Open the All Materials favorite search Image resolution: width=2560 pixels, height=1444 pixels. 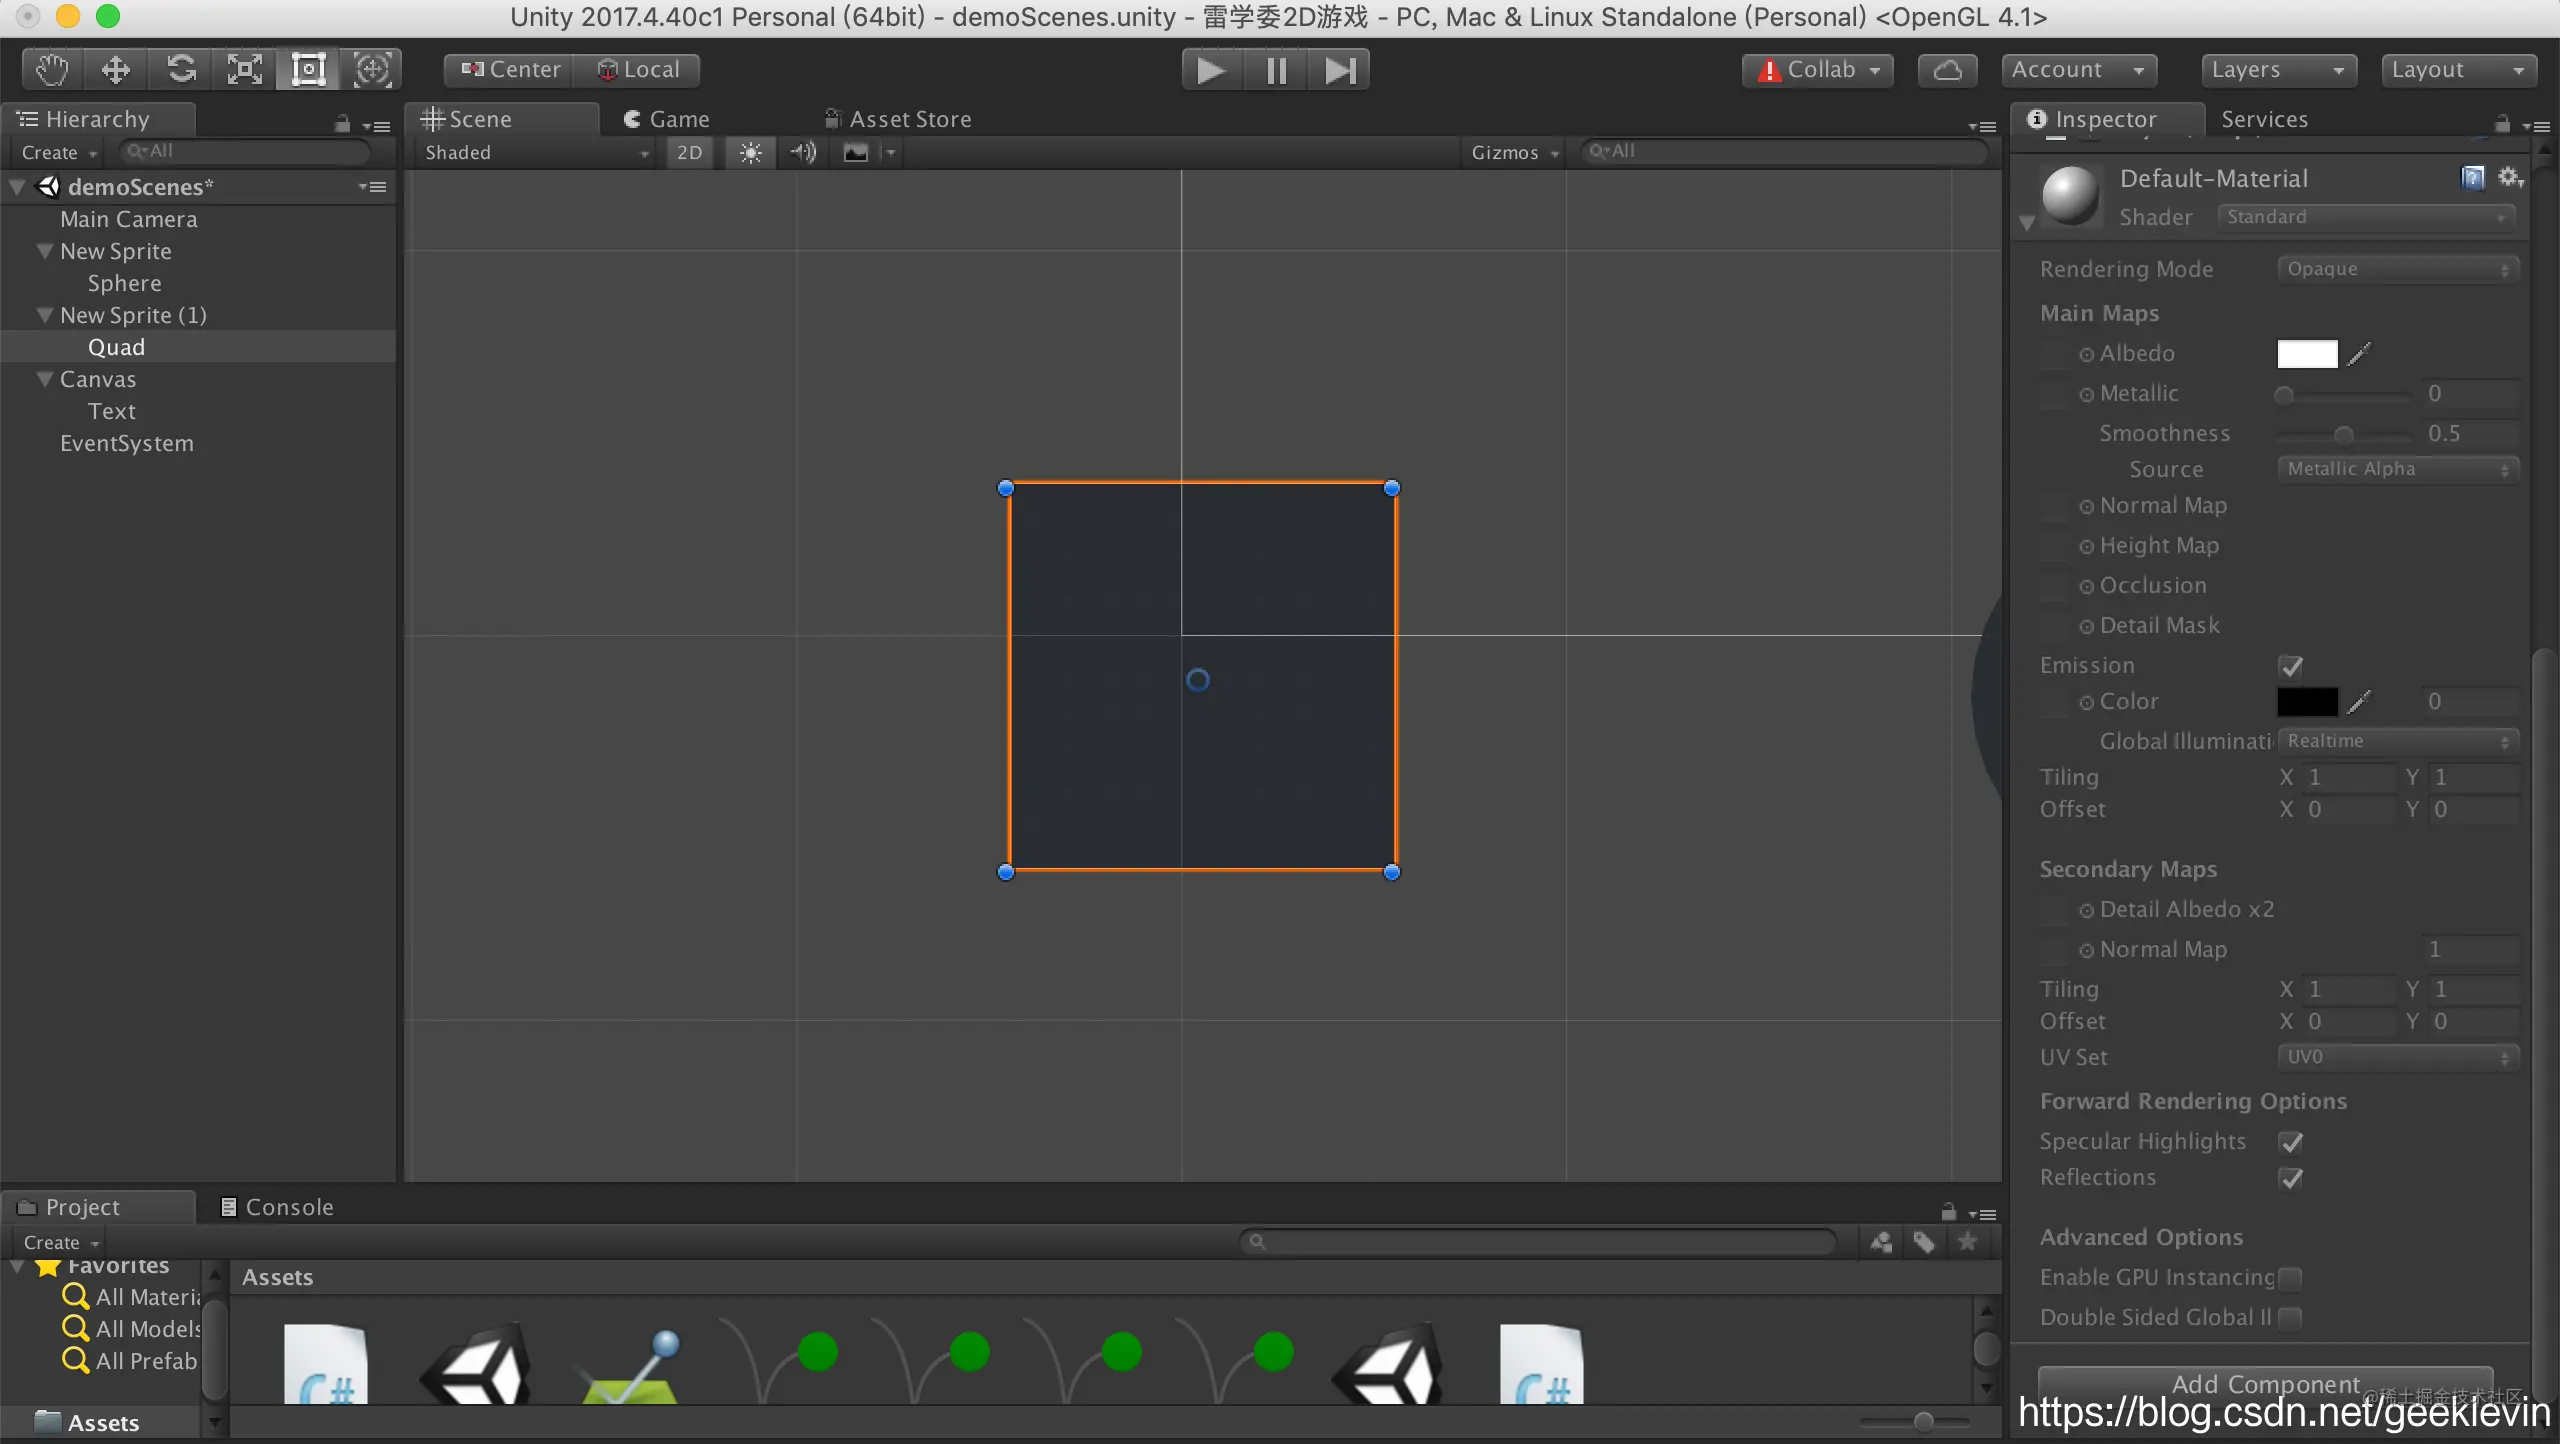[131, 1297]
